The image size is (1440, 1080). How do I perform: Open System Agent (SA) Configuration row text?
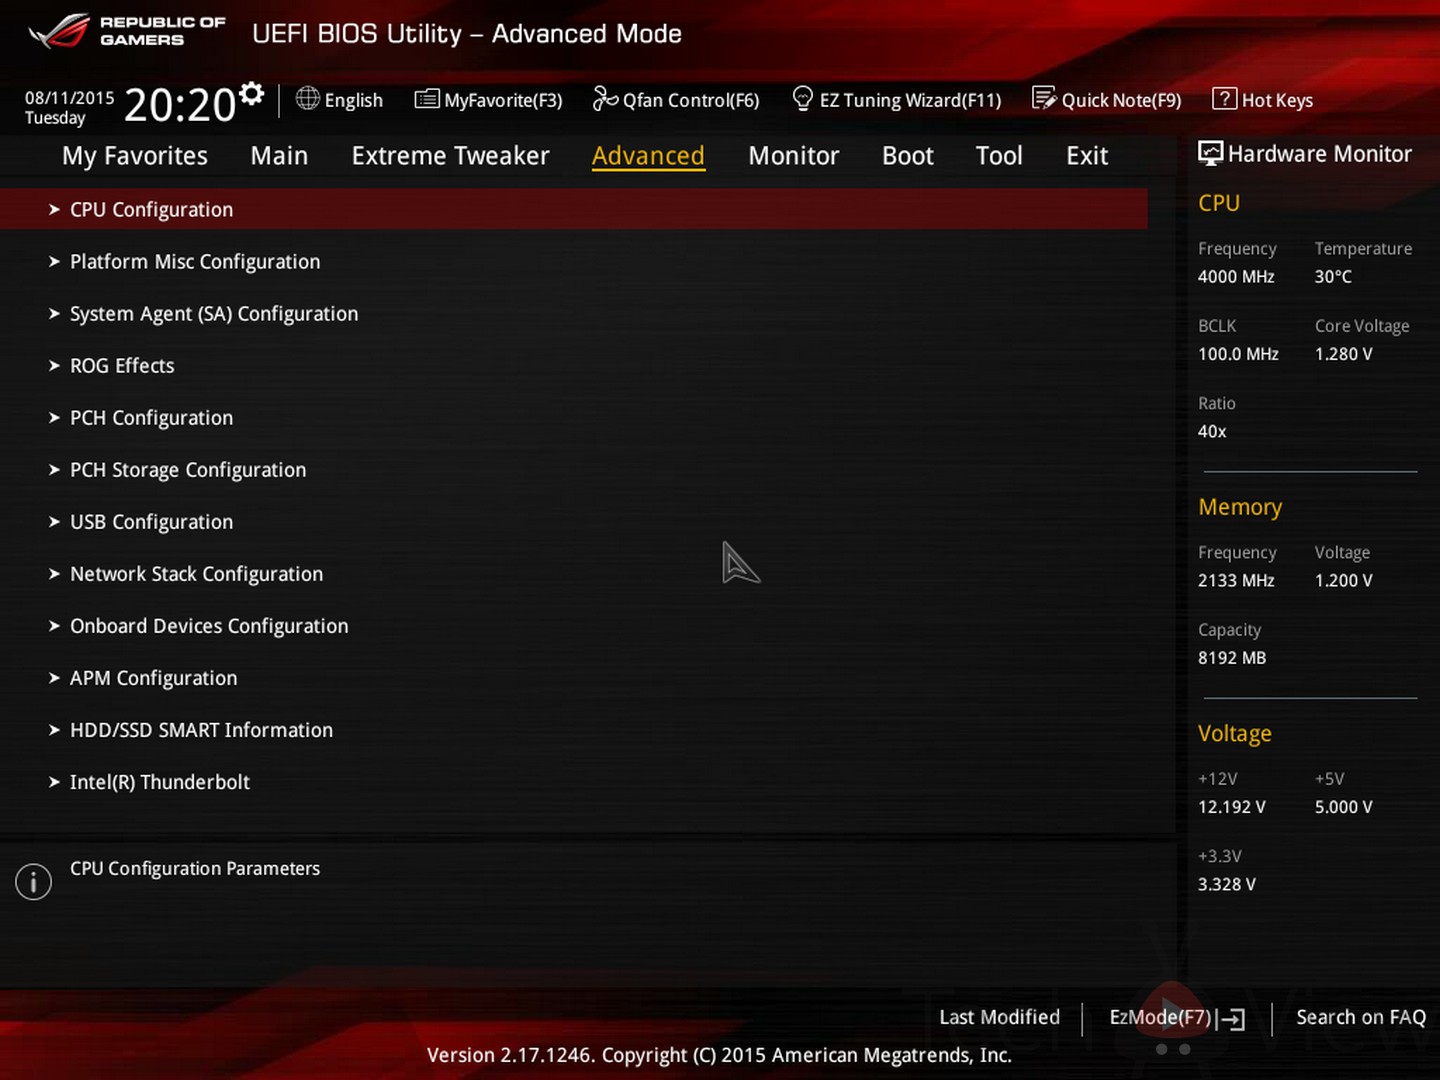point(214,314)
